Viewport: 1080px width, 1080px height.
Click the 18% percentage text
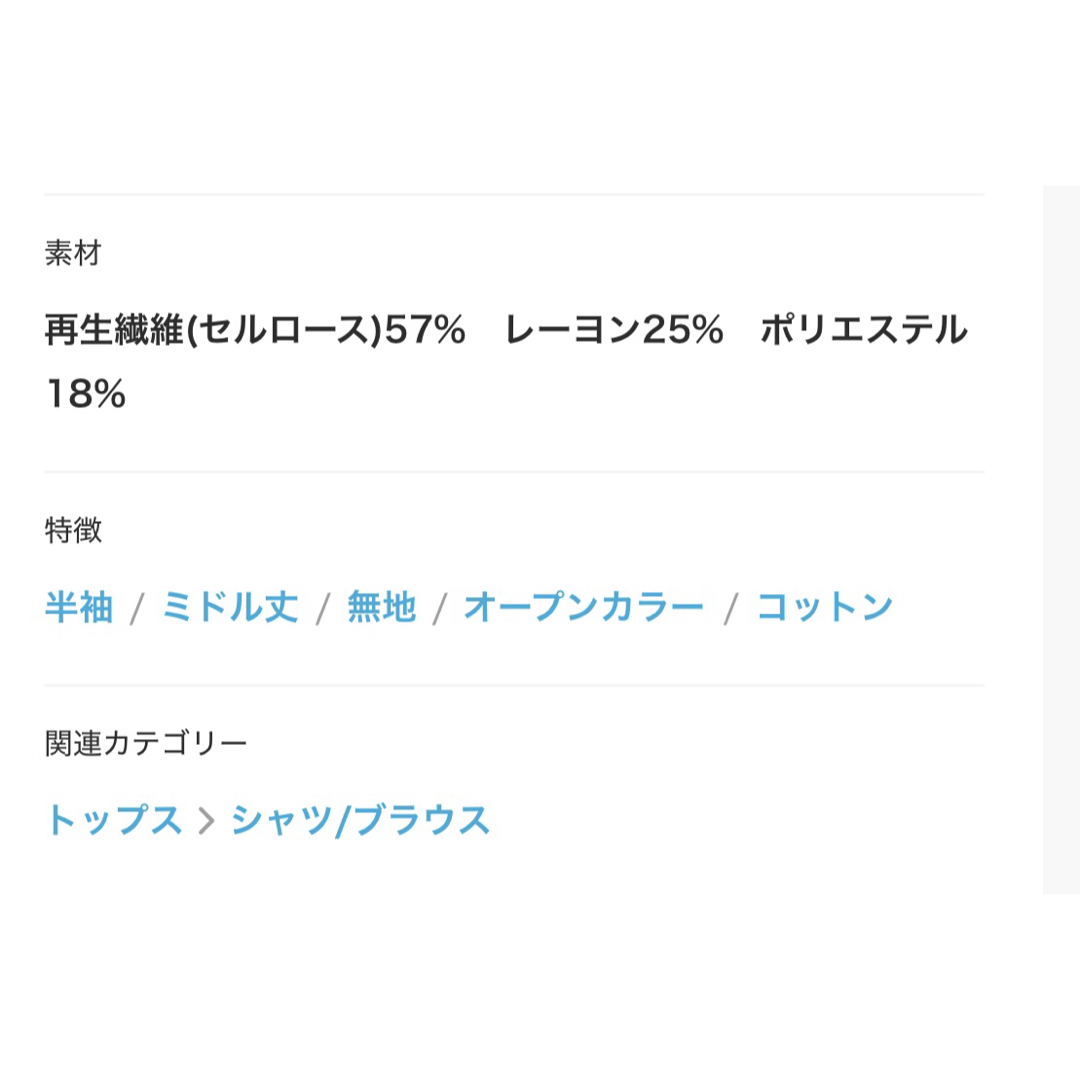(86, 393)
